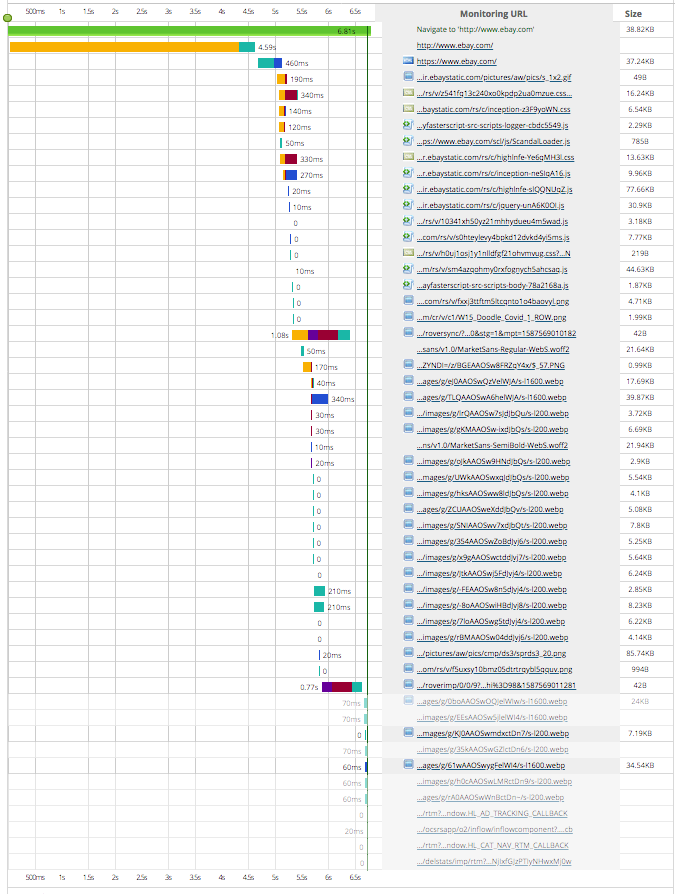Click the CSS icon beside h0uj1osj1y1nlldfgf21ohvmvug.css
The width and height of the screenshot is (683, 894).
pos(408,252)
